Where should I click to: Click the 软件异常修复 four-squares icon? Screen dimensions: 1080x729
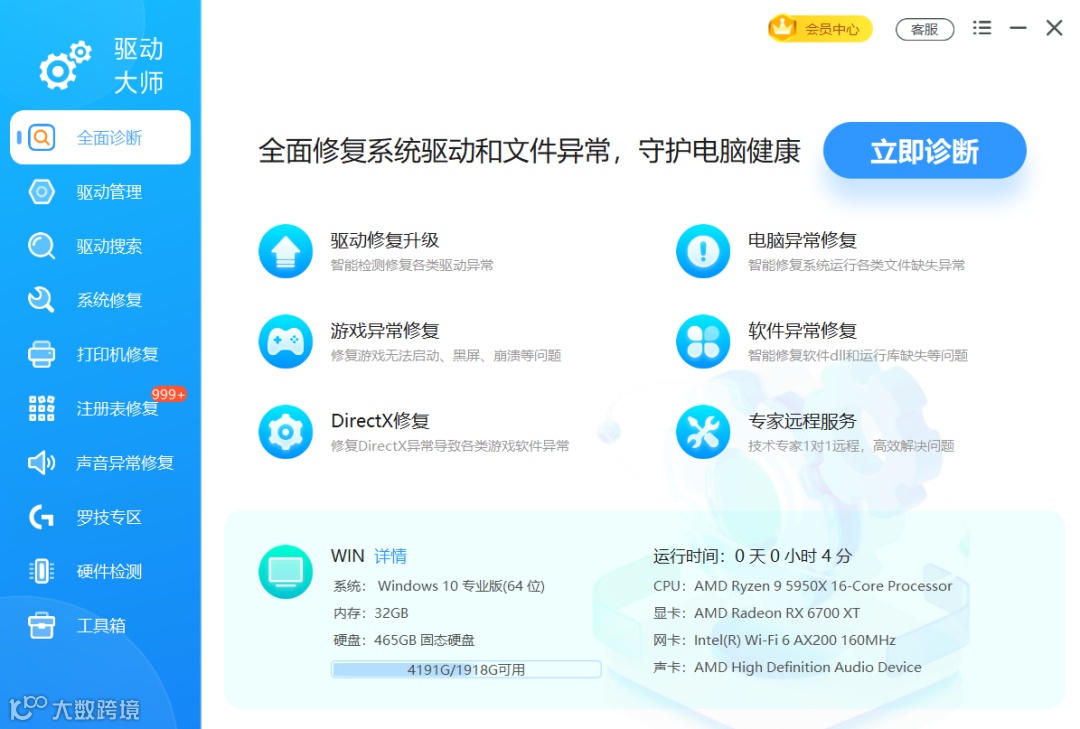click(x=703, y=341)
